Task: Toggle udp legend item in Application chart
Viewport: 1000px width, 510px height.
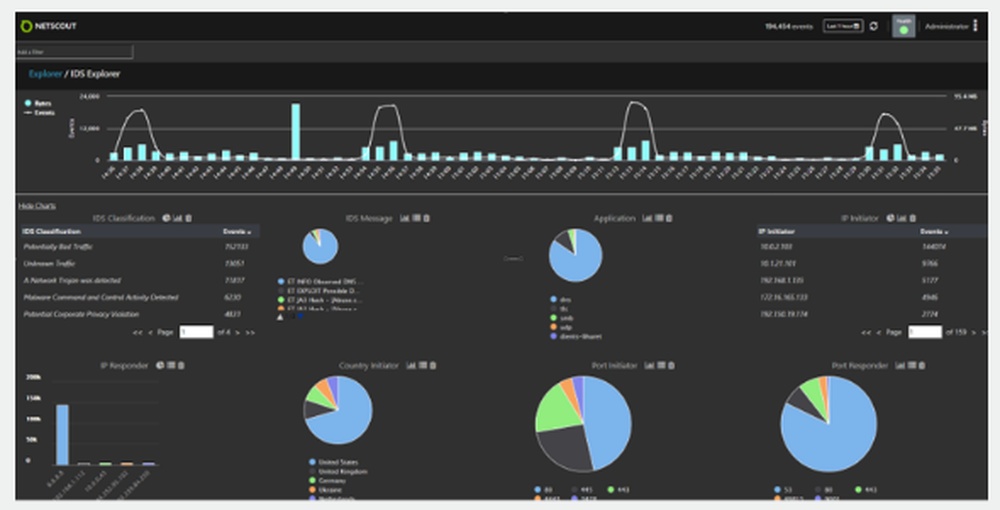Action: [561, 327]
